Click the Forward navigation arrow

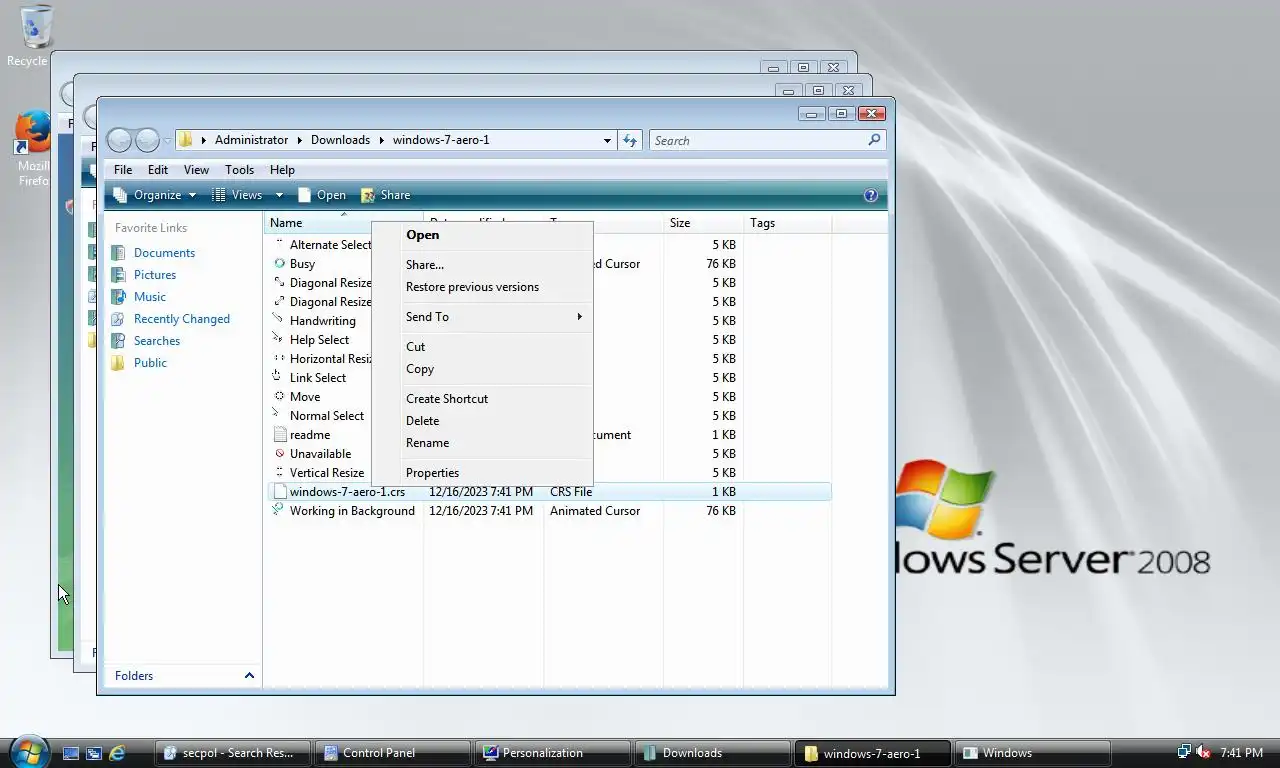147,140
